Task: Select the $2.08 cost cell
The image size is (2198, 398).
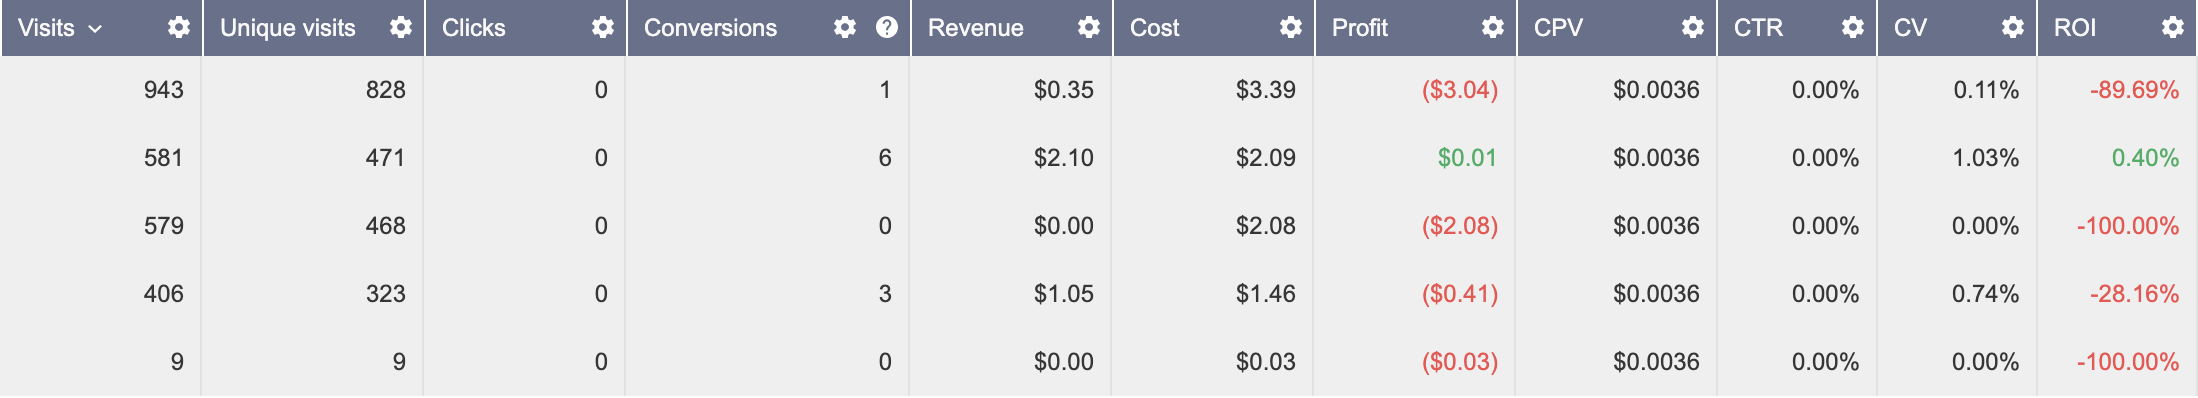Action: [1266, 226]
